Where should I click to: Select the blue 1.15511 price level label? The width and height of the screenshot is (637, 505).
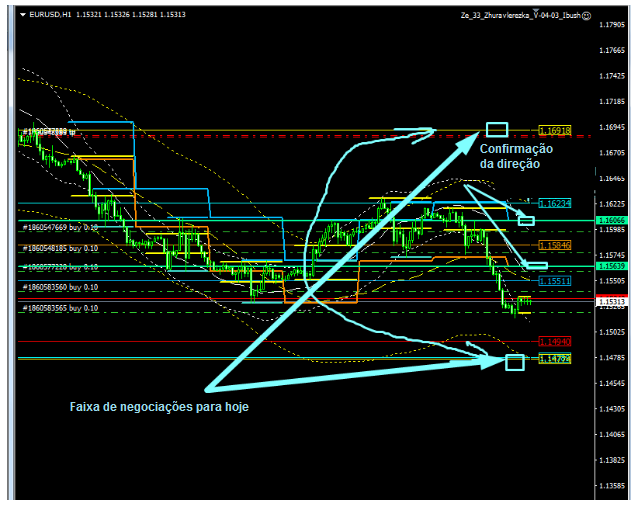click(x=555, y=281)
